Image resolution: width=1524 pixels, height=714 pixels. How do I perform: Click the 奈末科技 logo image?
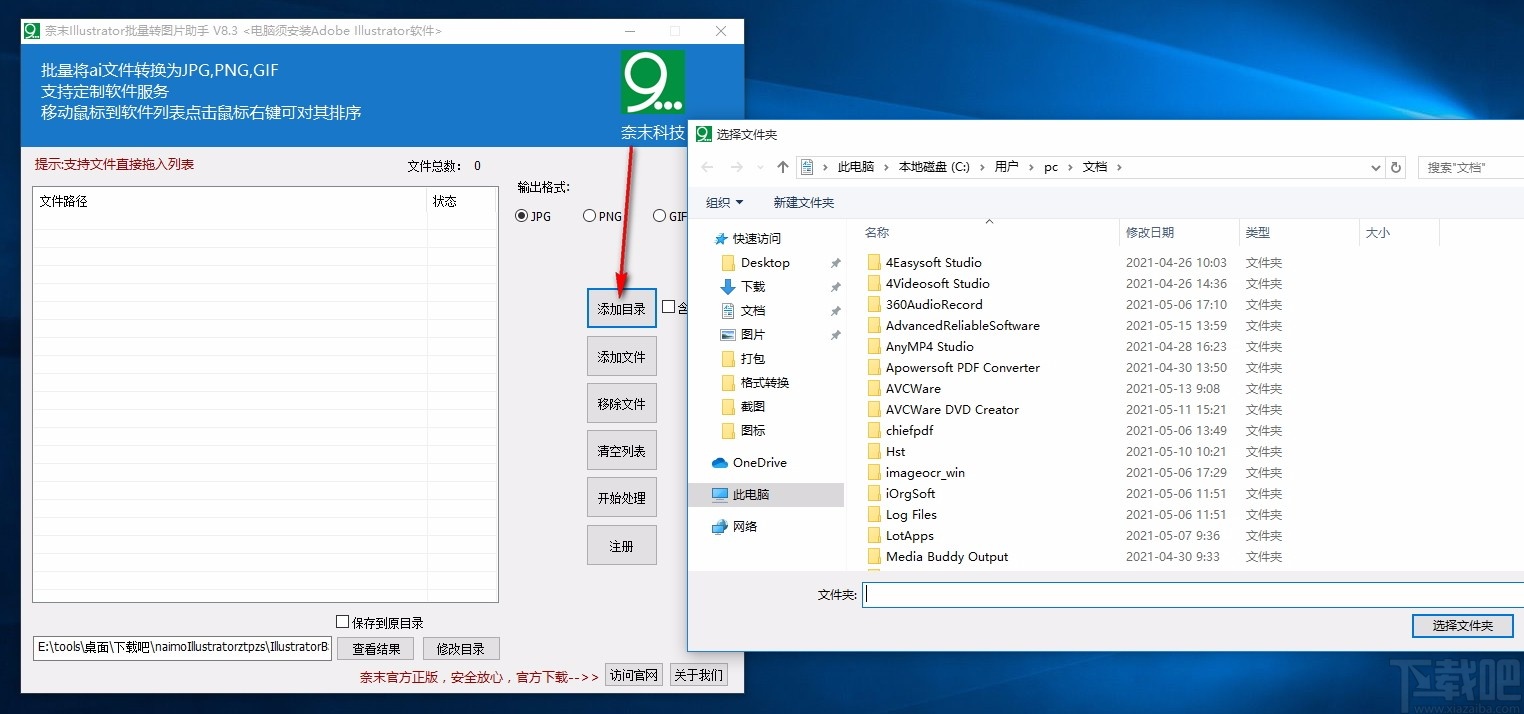(653, 82)
